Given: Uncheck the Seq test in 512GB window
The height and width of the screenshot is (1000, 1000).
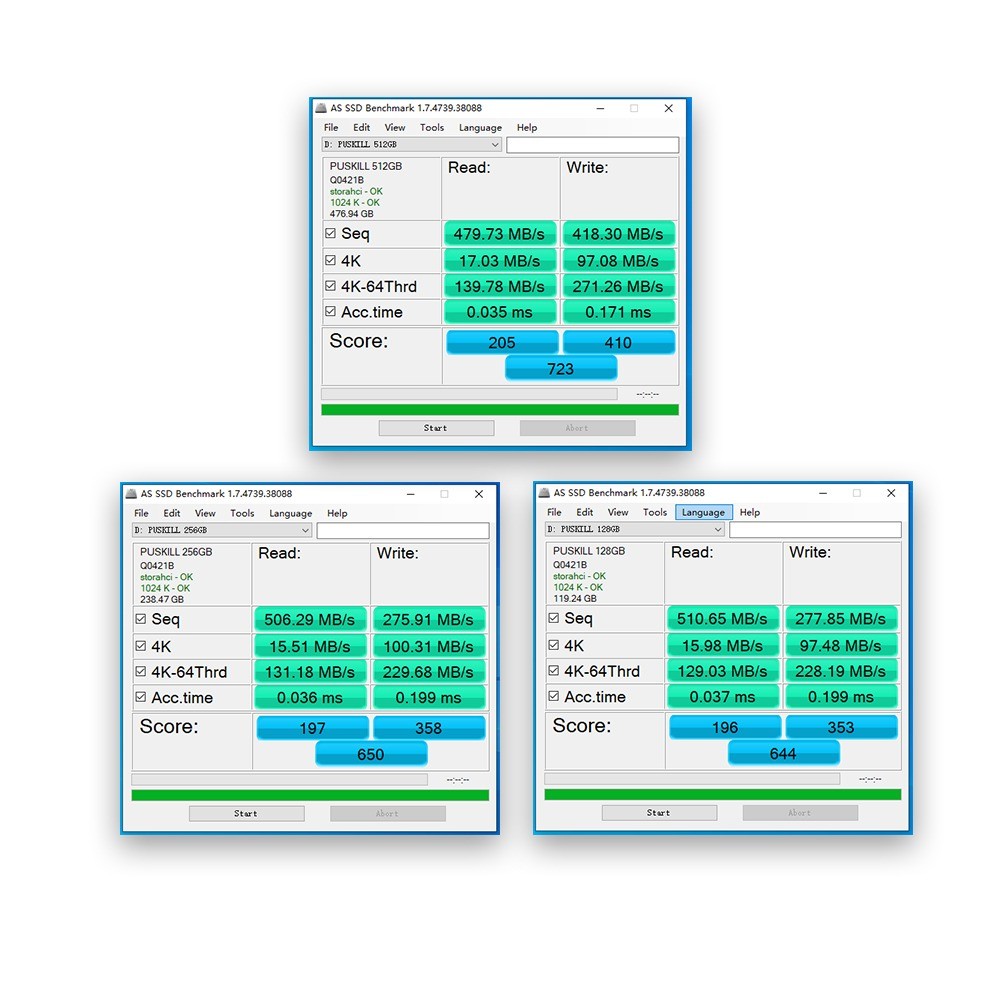Looking at the screenshot, I should [x=331, y=233].
